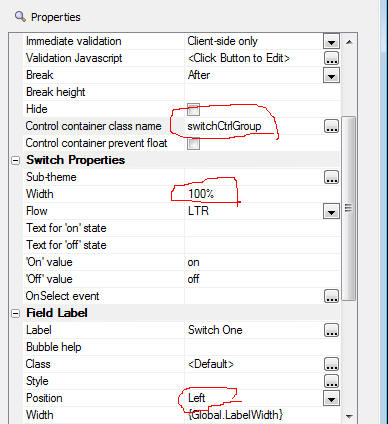Collapse the Field Label section
388x424 pixels.
coord(15,314)
